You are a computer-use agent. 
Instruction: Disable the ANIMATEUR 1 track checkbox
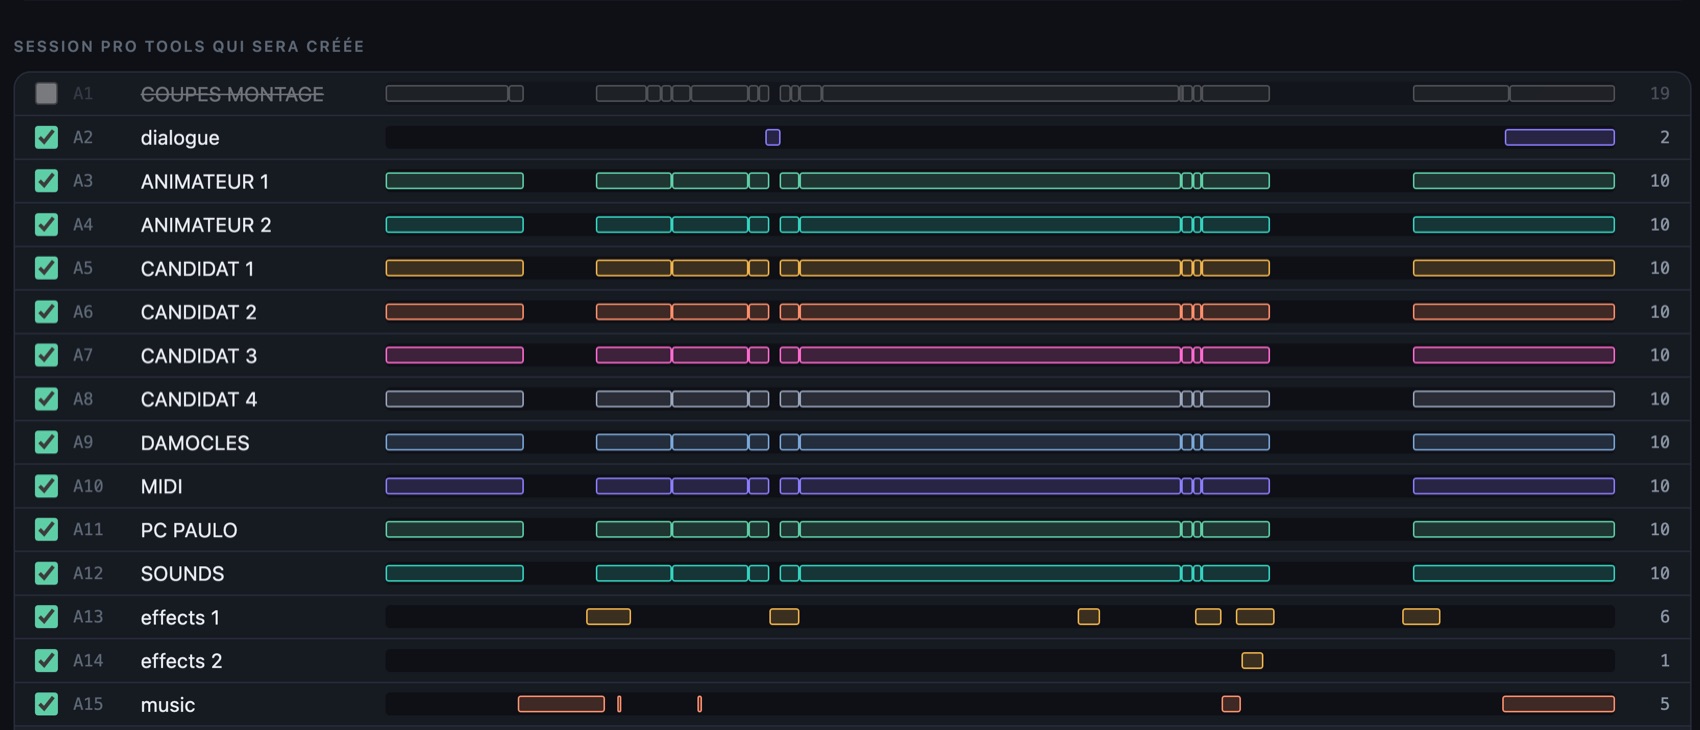[x=46, y=181]
